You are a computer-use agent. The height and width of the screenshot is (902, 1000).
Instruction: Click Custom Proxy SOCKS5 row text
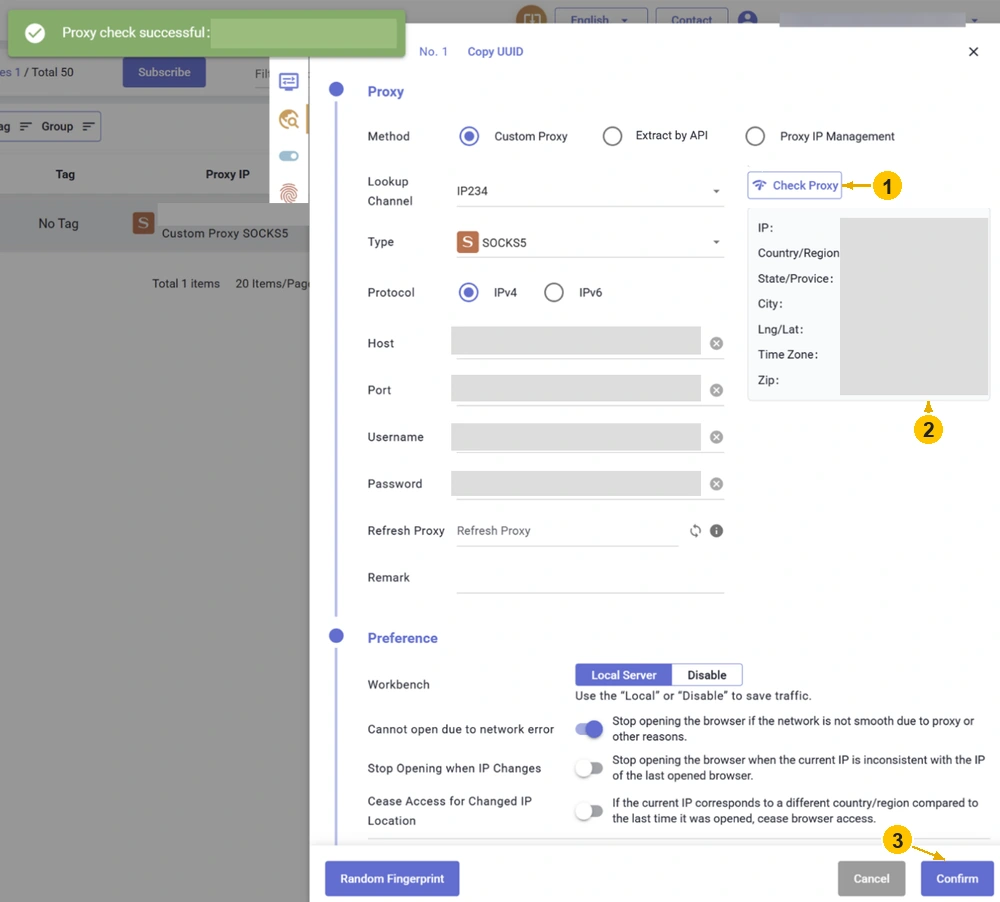click(224, 233)
